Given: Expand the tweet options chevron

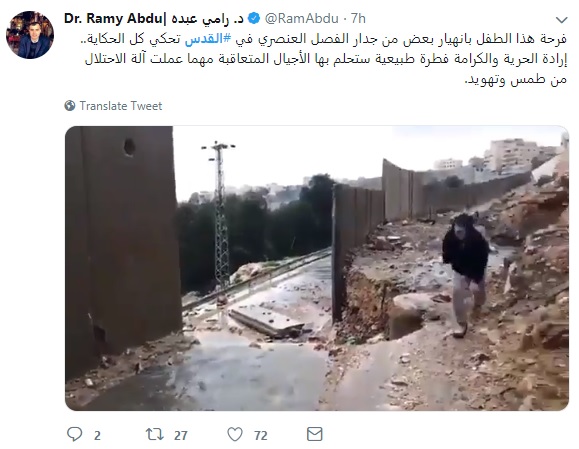Looking at the screenshot, I should (562, 20).
